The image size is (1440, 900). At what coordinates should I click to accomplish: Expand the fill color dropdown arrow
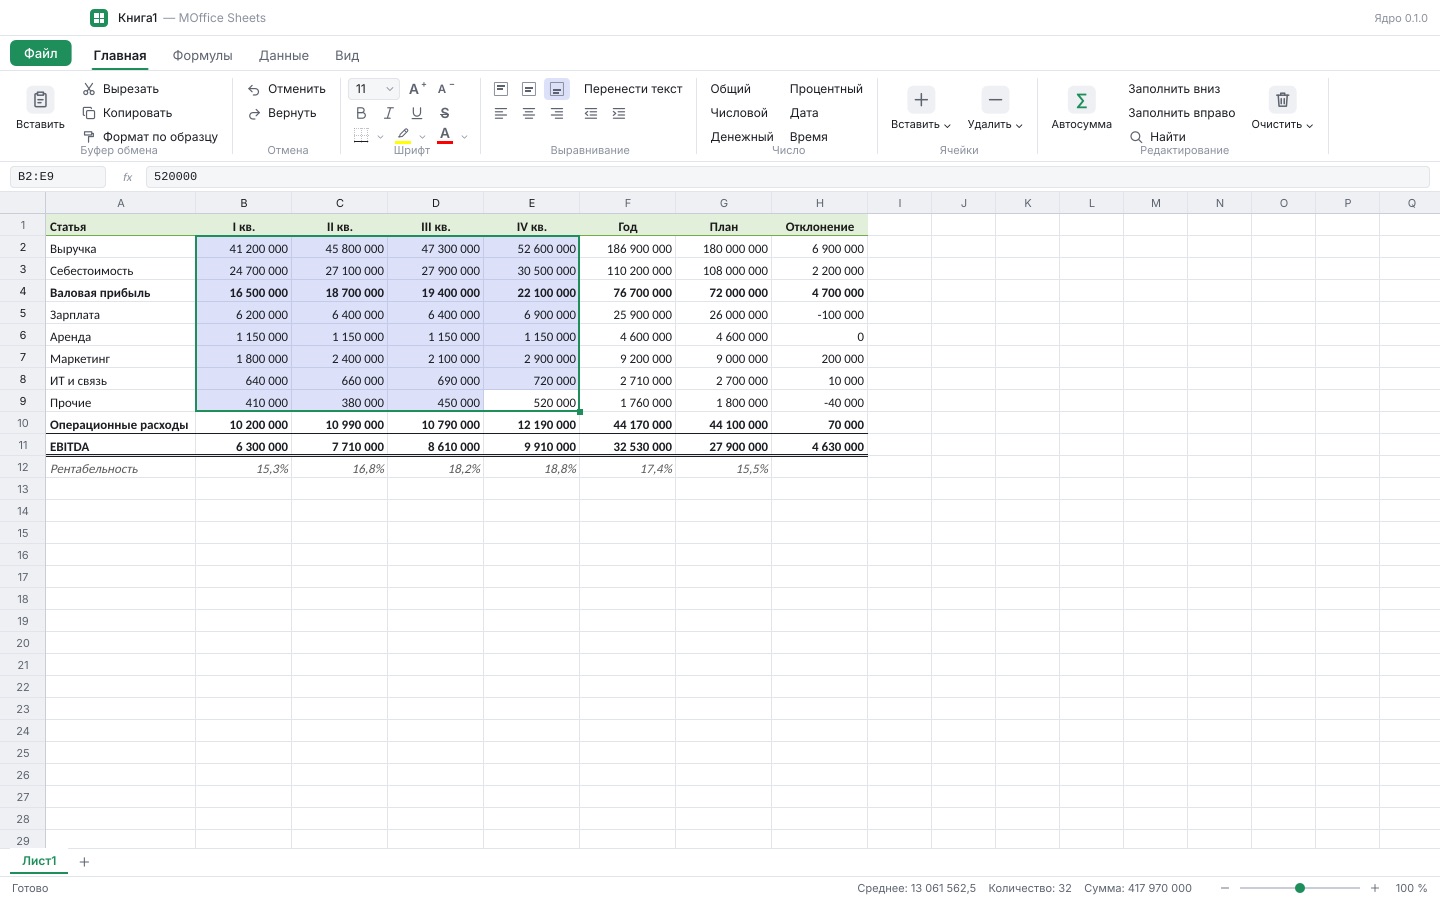pyautogui.click(x=422, y=137)
